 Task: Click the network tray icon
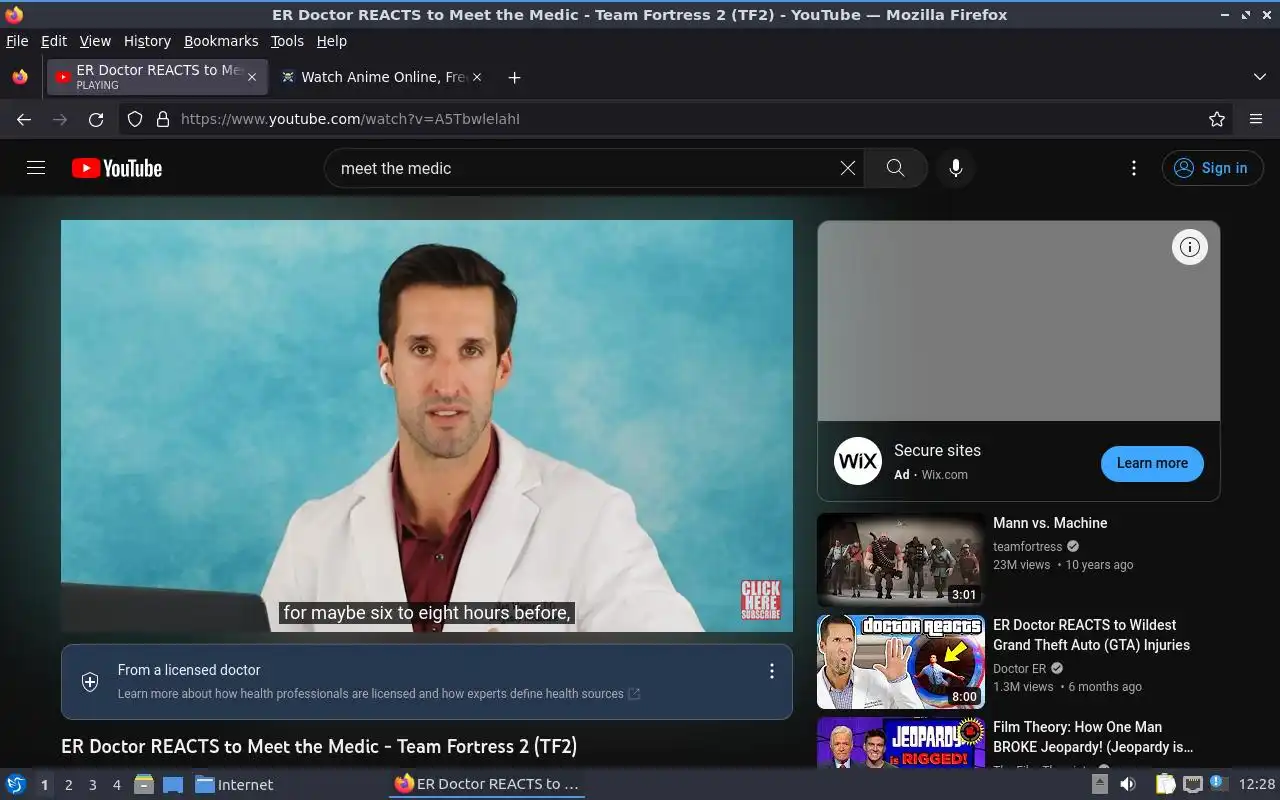coord(1192,784)
